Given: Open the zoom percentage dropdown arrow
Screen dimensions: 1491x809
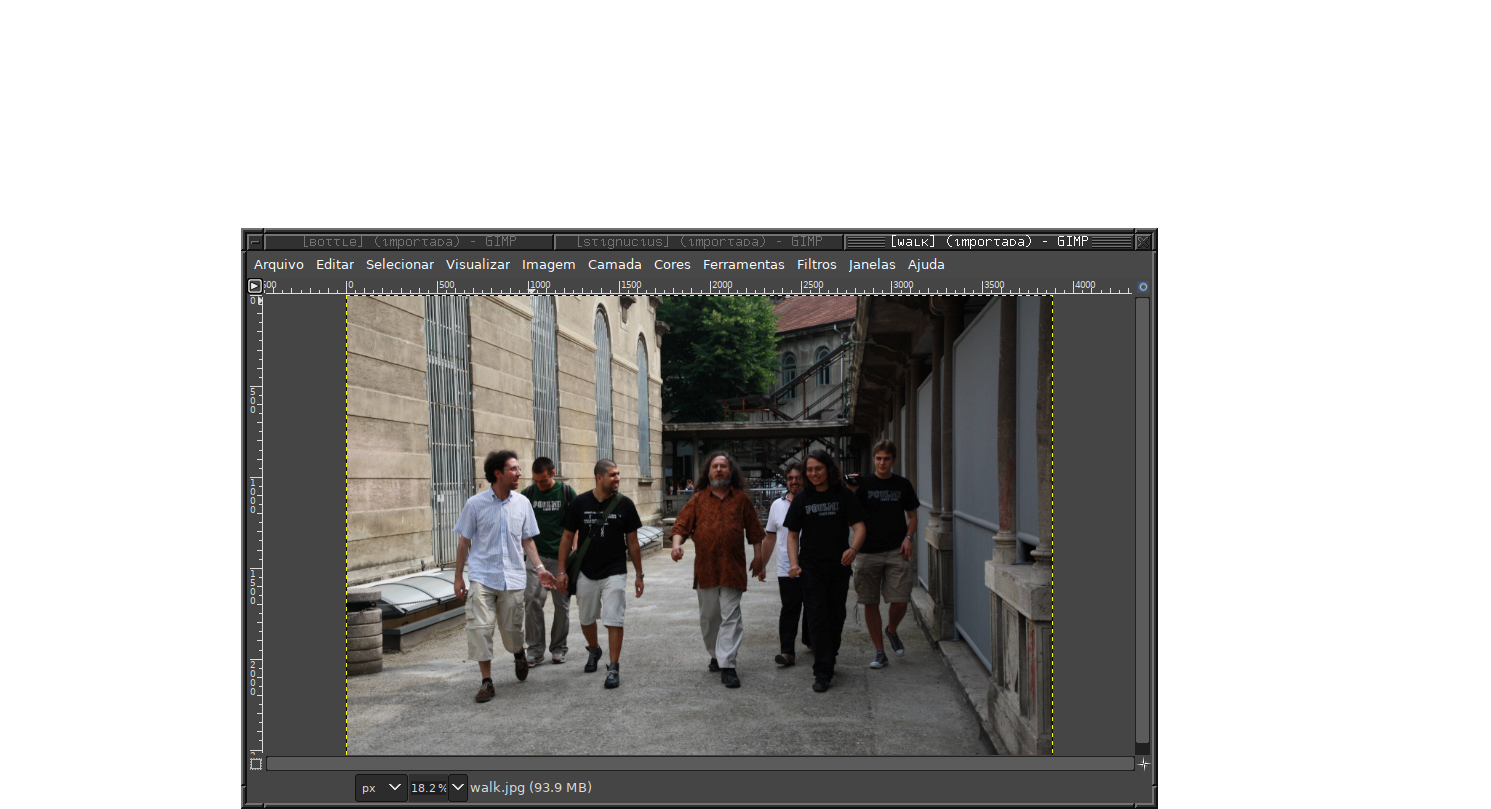Looking at the screenshot, I should 458,788.
